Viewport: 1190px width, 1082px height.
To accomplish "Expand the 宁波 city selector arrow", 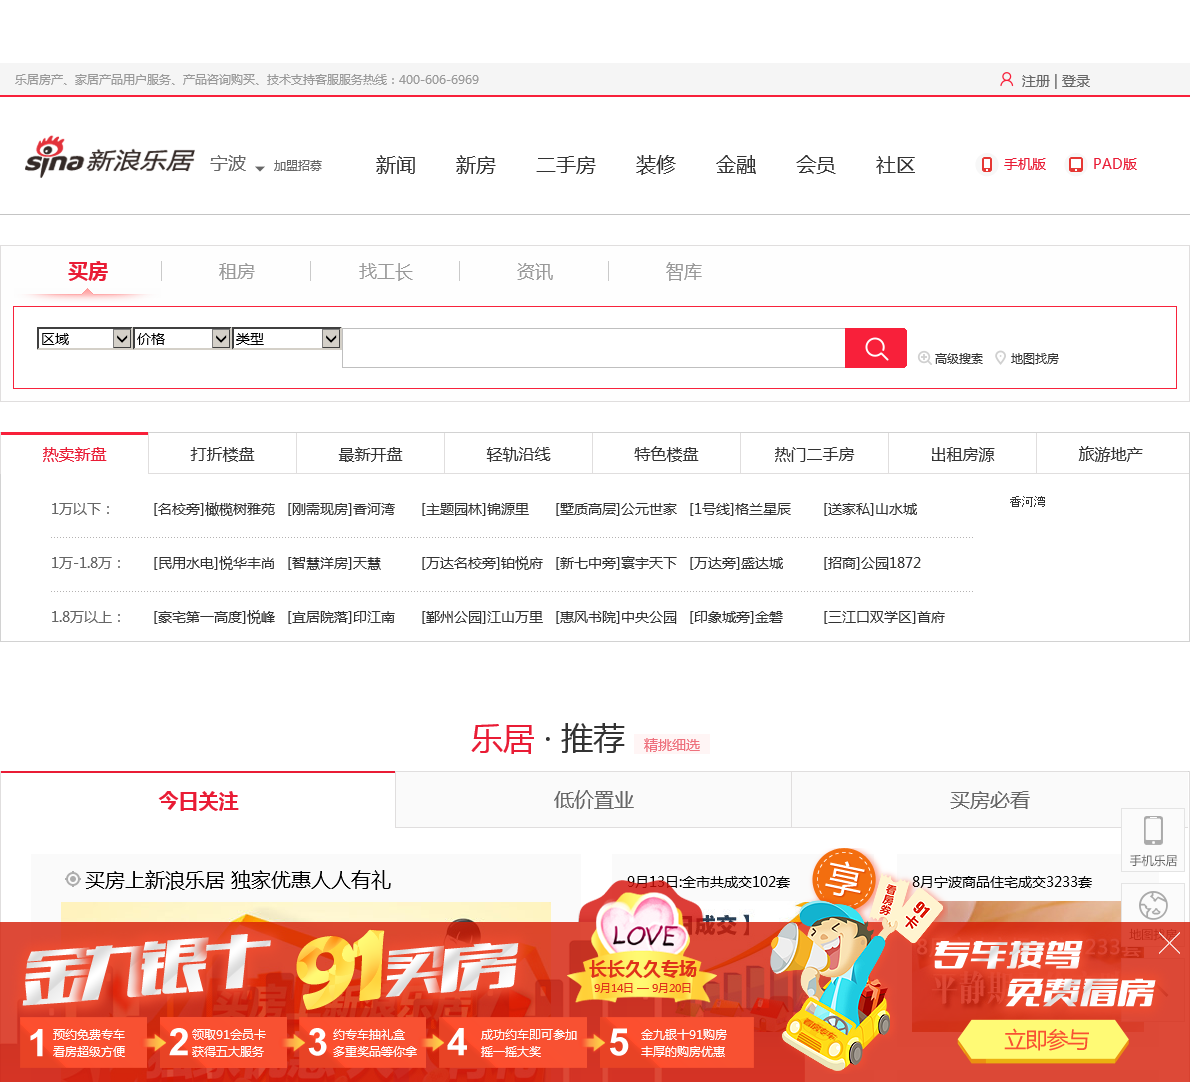I will tap(260, 168).
